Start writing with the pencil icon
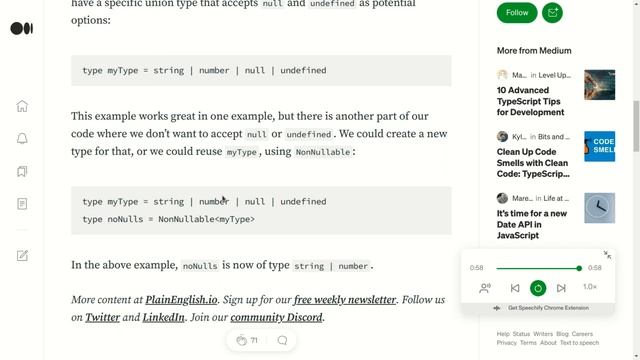The height and width of the screenshot is (360, 640). point(22,256)
